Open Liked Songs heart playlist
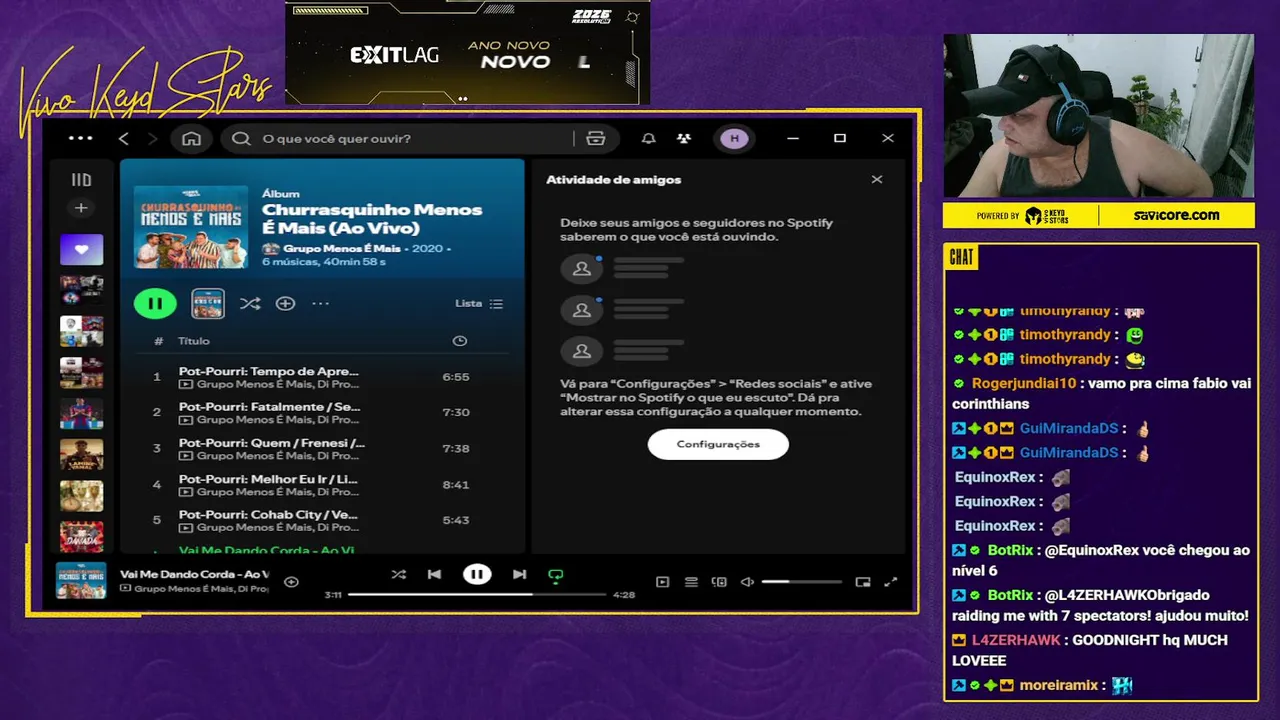 pyautogui.click(x=81, y=249)
